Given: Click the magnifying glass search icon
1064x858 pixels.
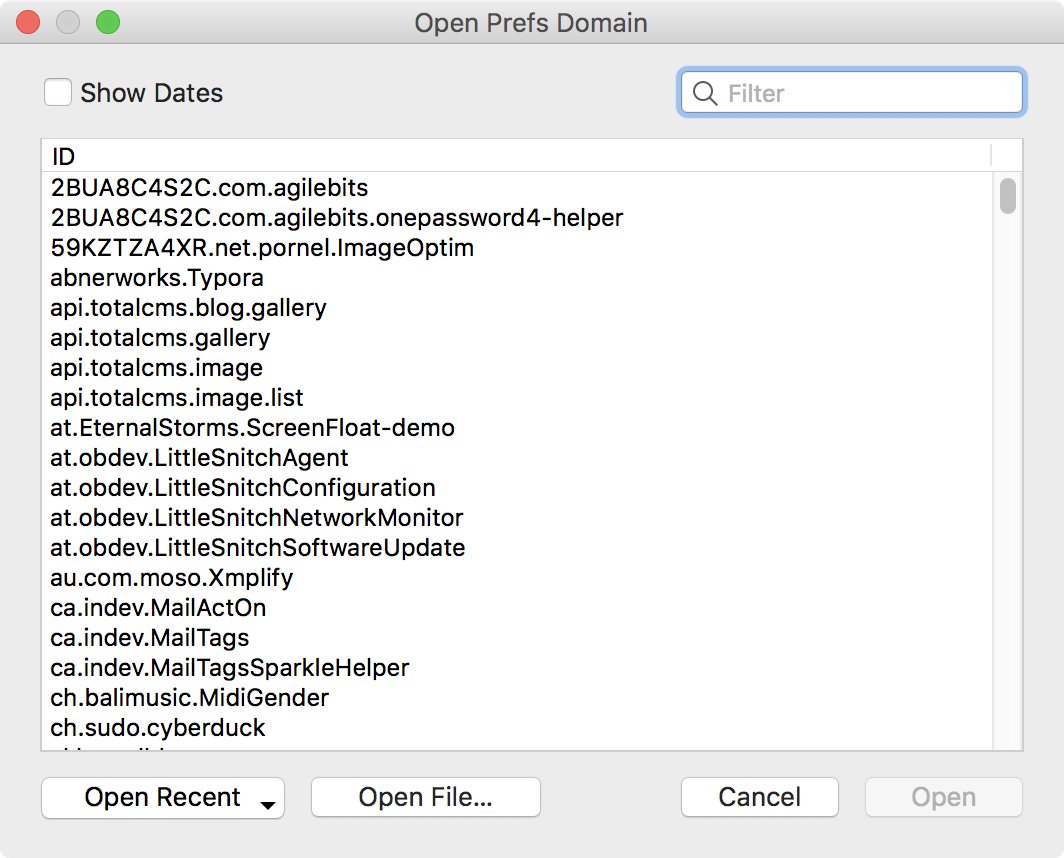Looking at the screenshot, I should pos(705,93).
